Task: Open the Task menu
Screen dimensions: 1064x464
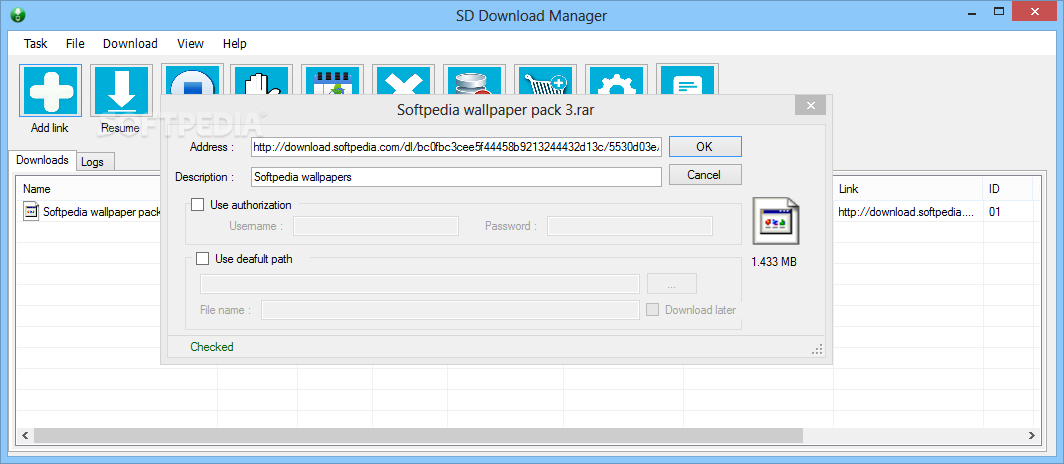Action: pyautogui.click(x=35, y=43)
